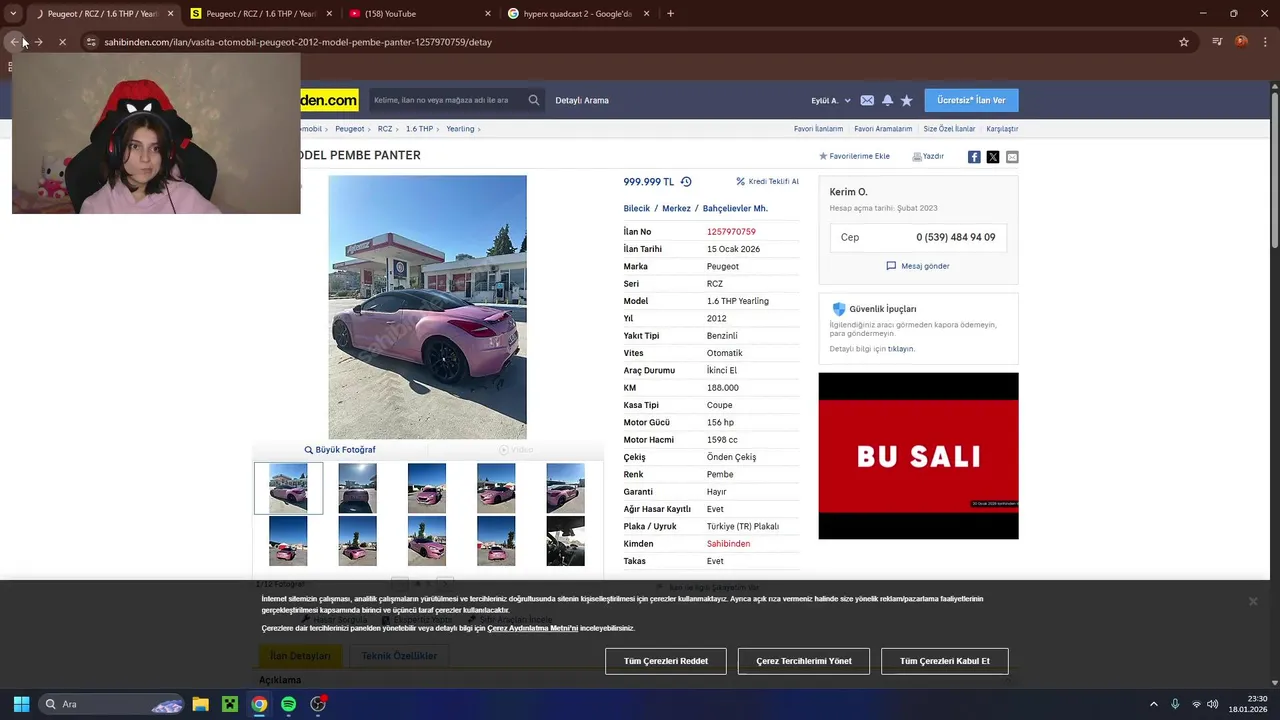The image size is (1280, 720).
Task: Open Chrome from the taskbar
Action: [x=259, y=704]
